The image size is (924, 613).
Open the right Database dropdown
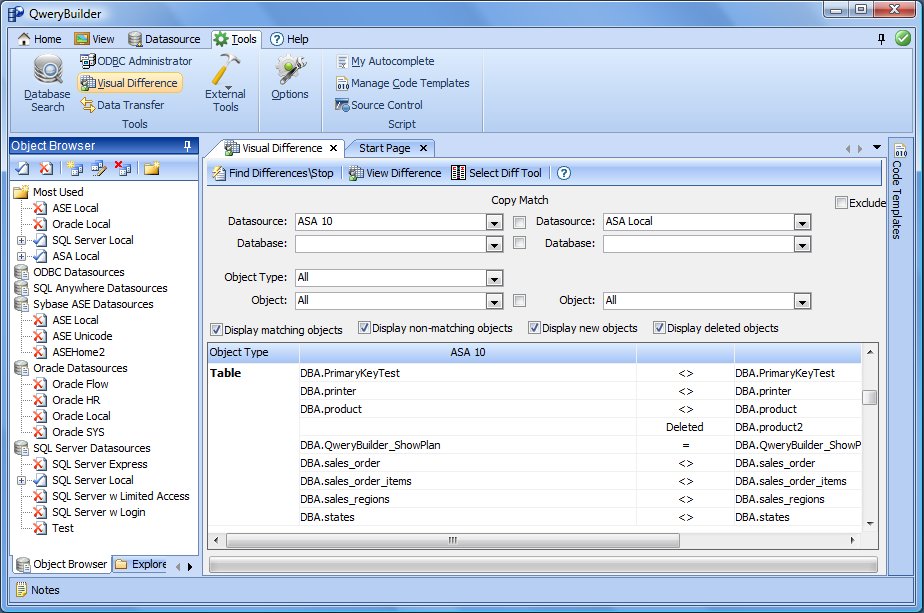(802, 244)
